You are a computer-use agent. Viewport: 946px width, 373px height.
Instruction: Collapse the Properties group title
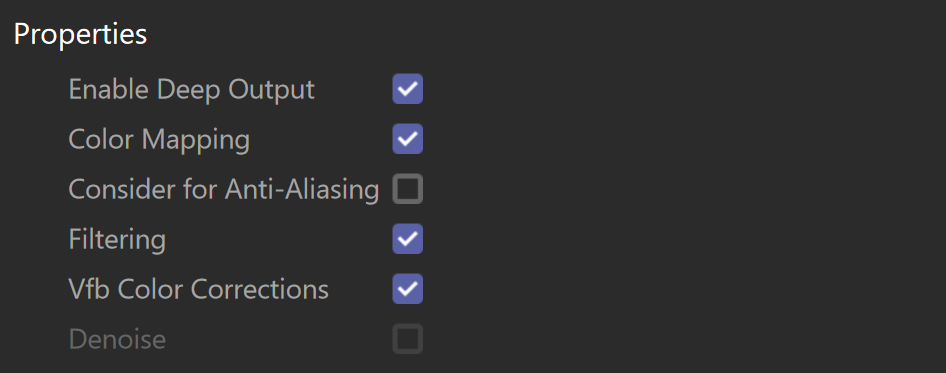coord(80,35)
